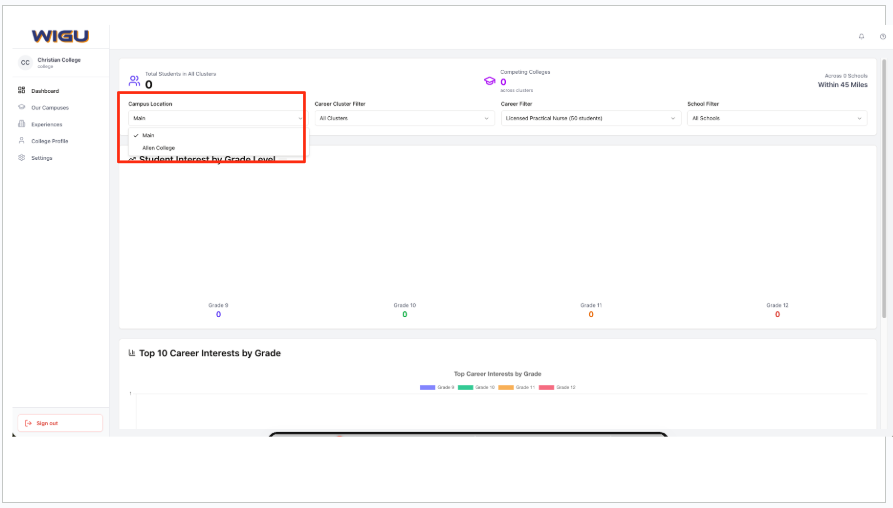The image size is (893, 508).
Task: Click the Our Campuses graduation cap icon
Action: [x=22, y=107]
